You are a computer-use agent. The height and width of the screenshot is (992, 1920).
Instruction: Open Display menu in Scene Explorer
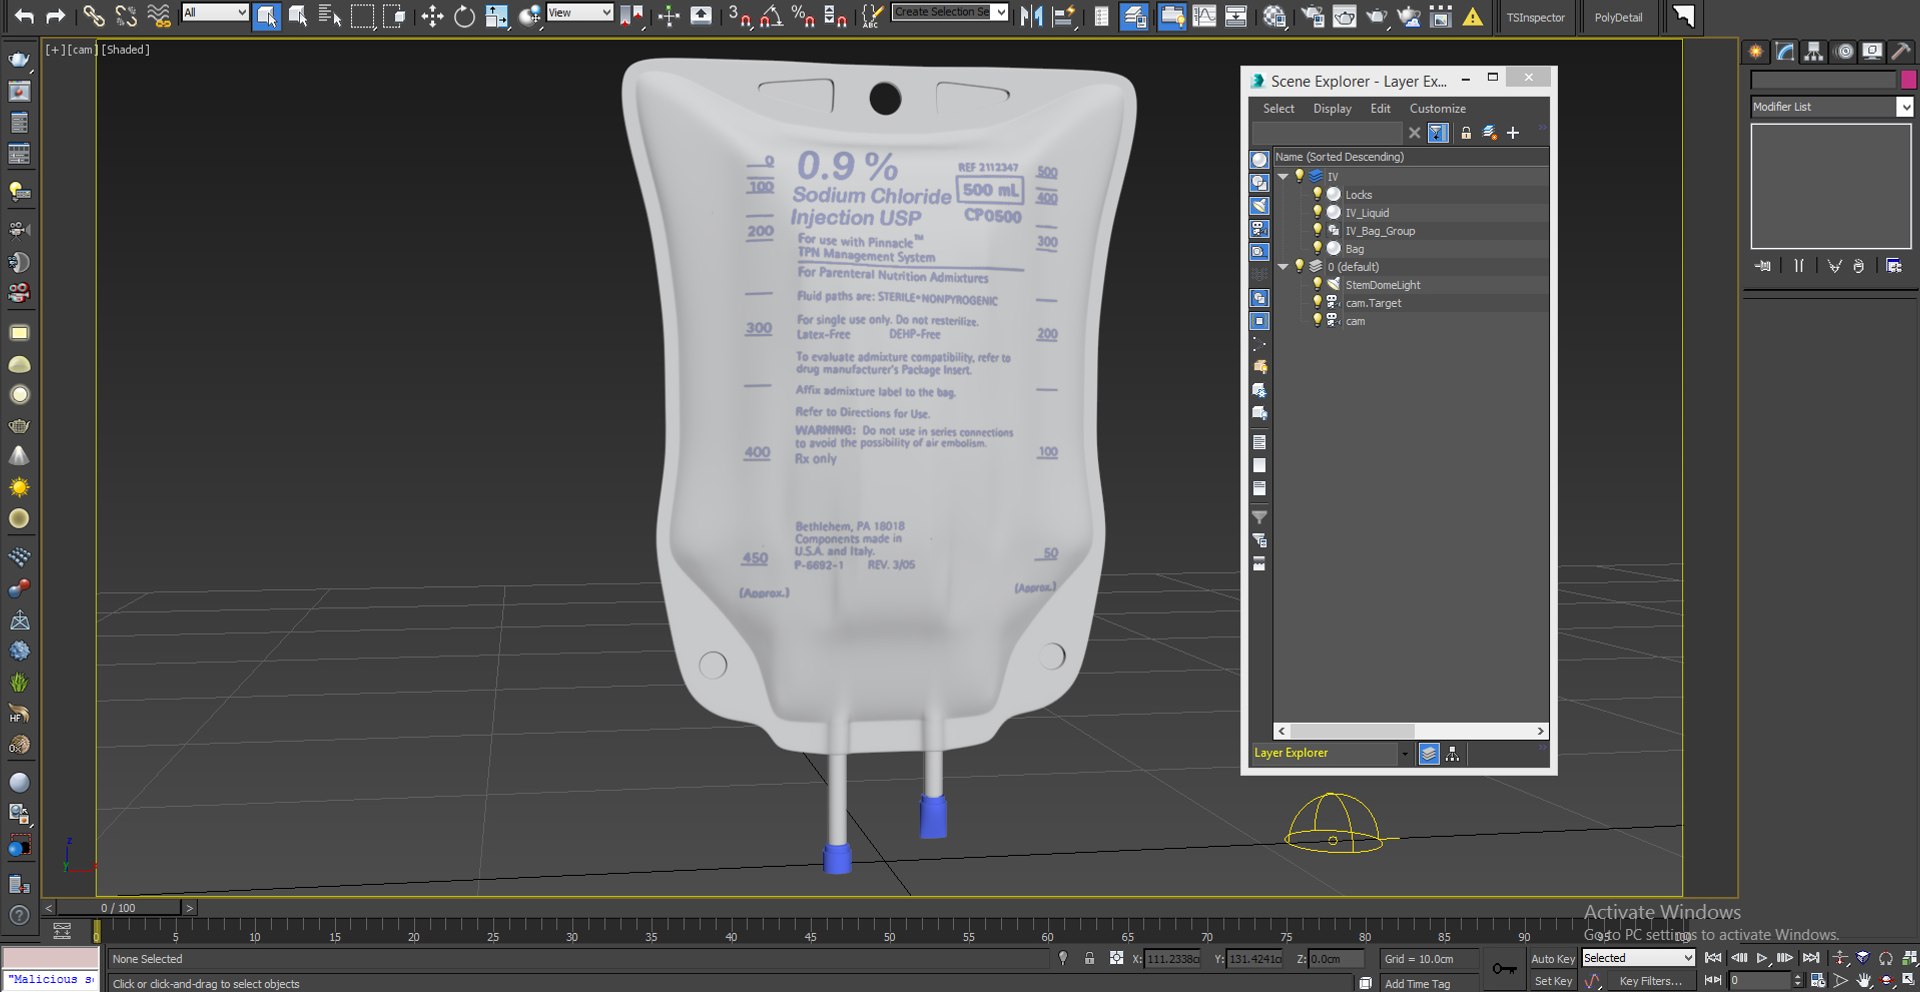click(1332, 108)
